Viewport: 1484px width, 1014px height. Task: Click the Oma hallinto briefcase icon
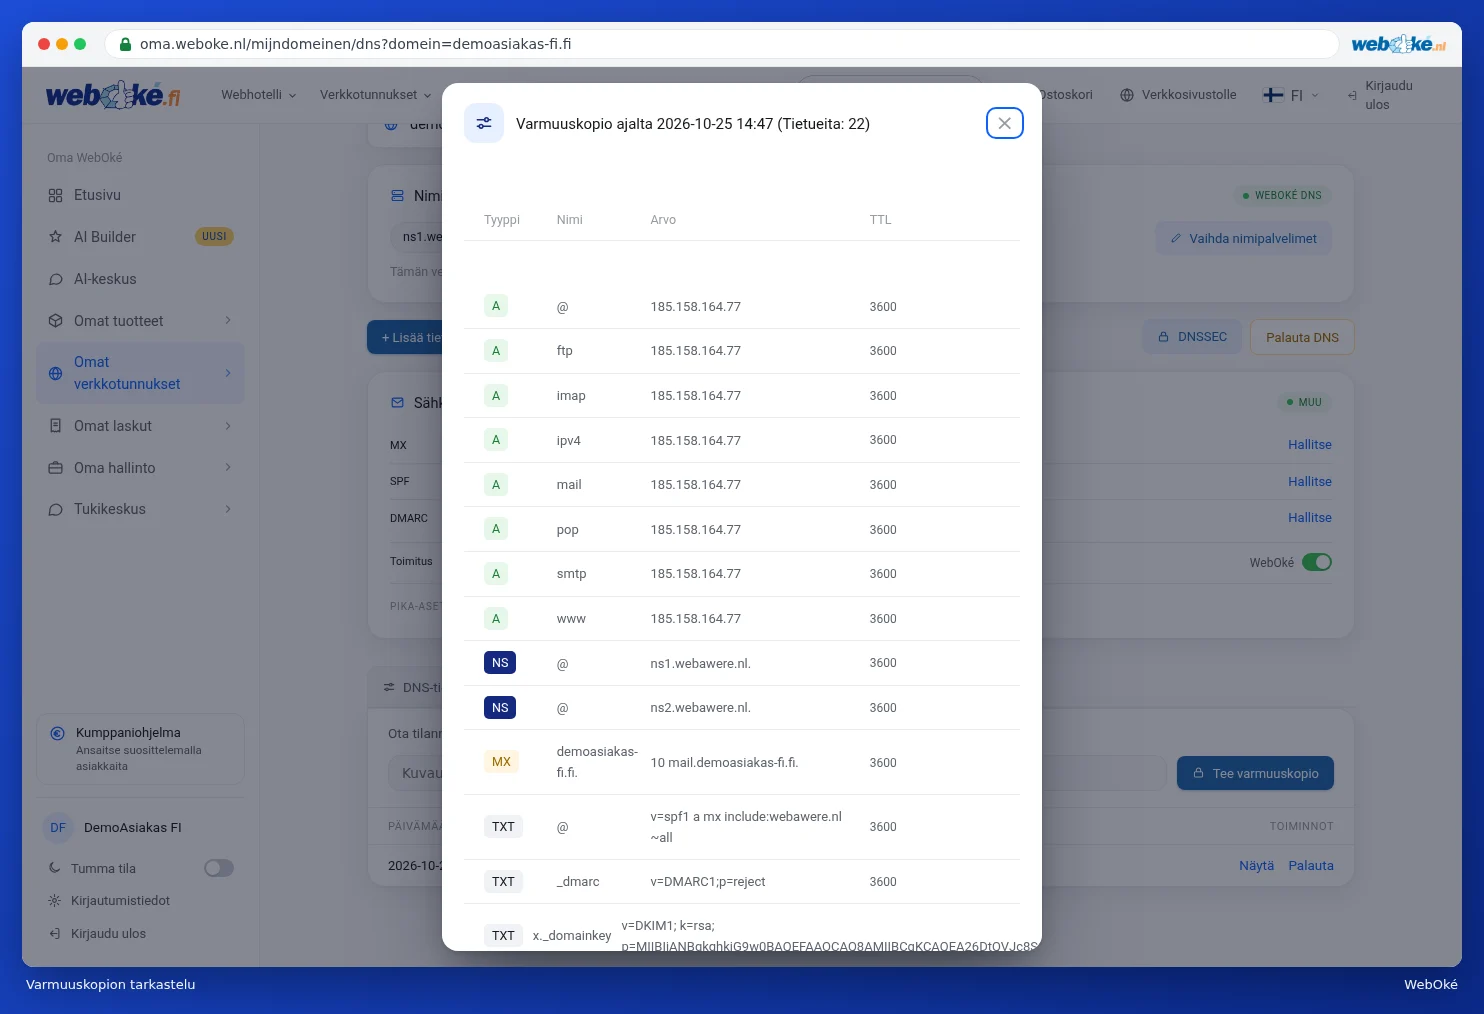click(x=55, y=468)
